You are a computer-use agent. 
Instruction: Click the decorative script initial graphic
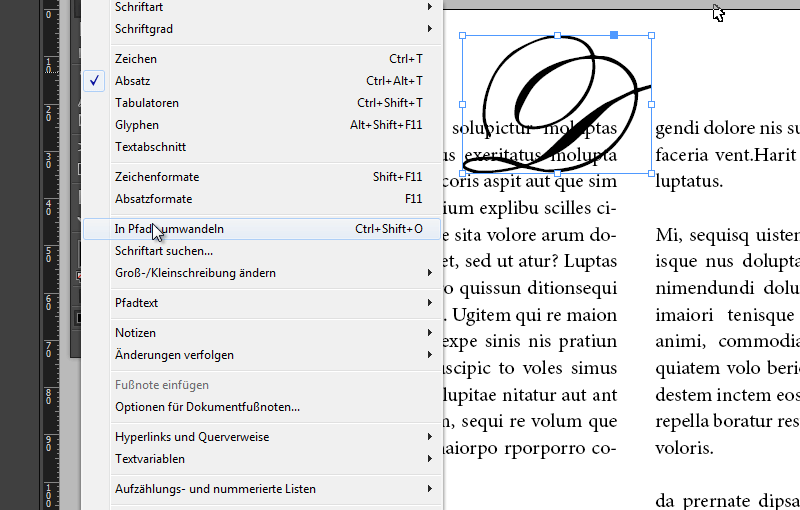(x=557, y=105)
